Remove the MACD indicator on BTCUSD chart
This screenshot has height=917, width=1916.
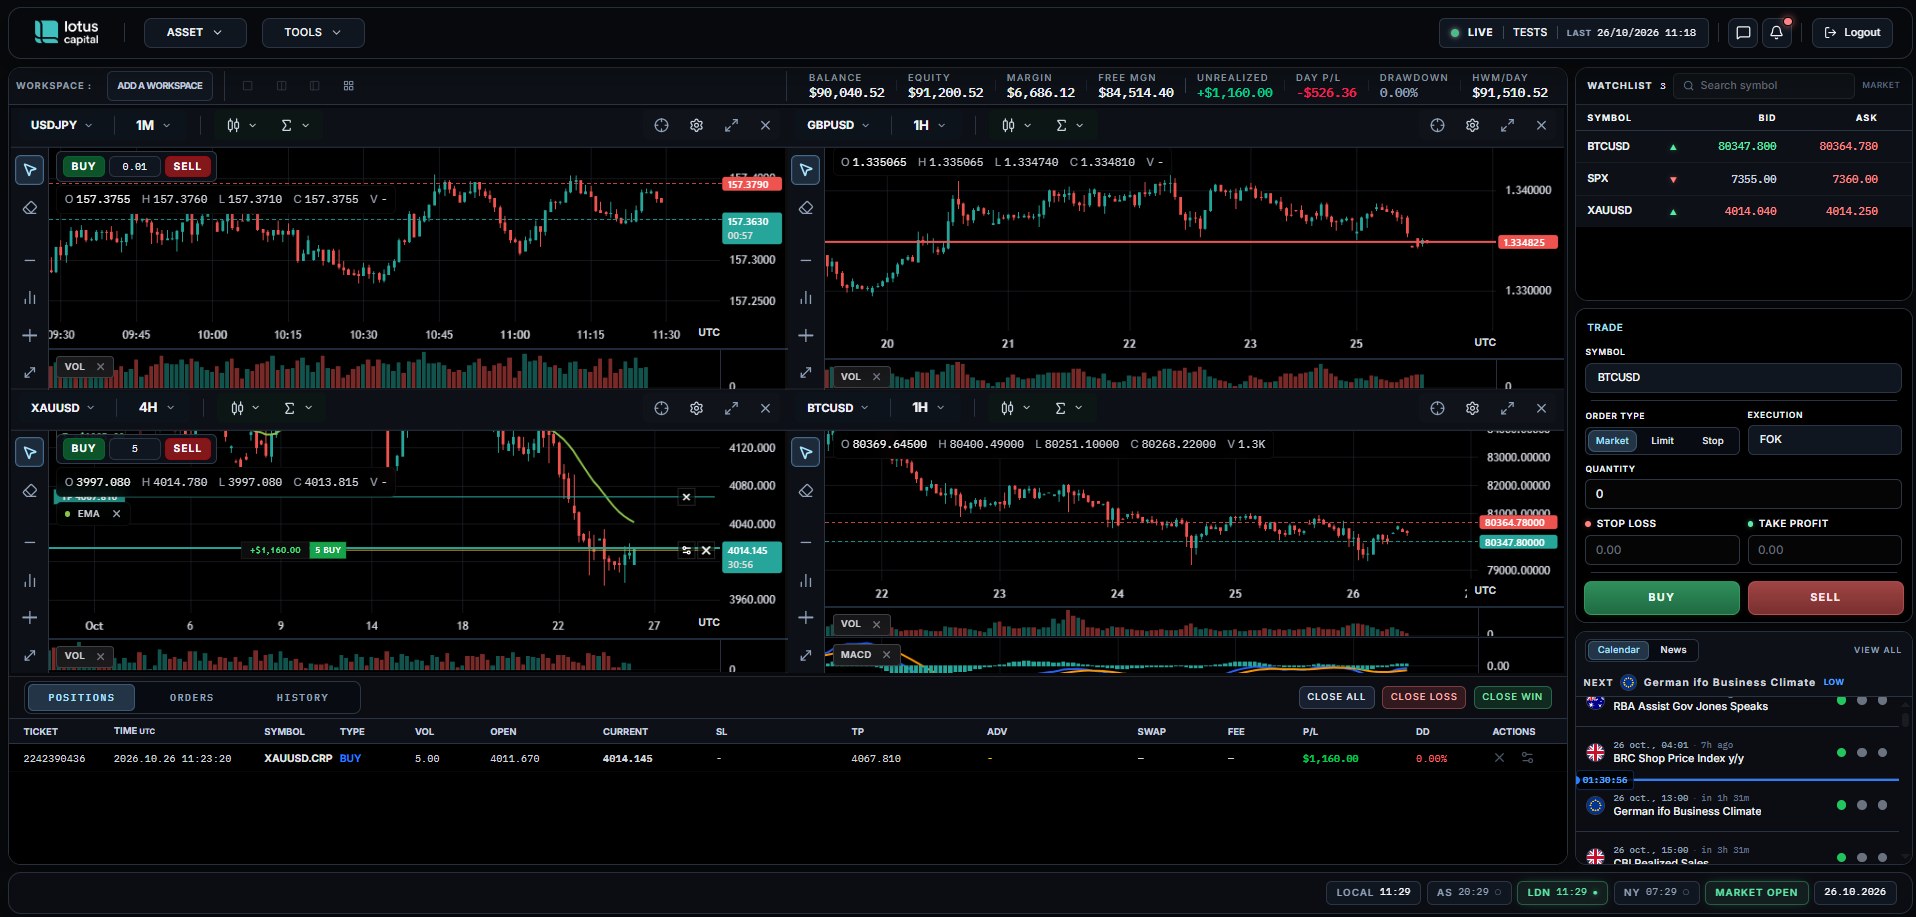(886, 655)
